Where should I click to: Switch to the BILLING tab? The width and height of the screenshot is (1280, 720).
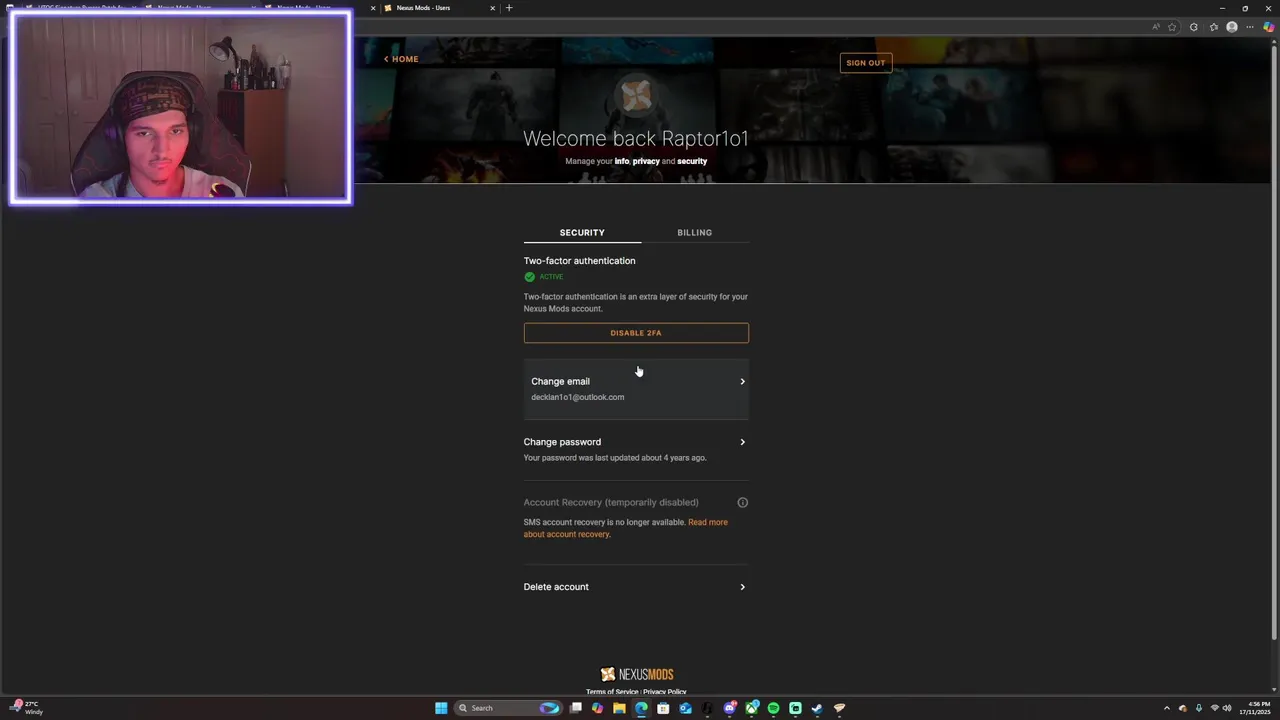[x=695, y=233]
